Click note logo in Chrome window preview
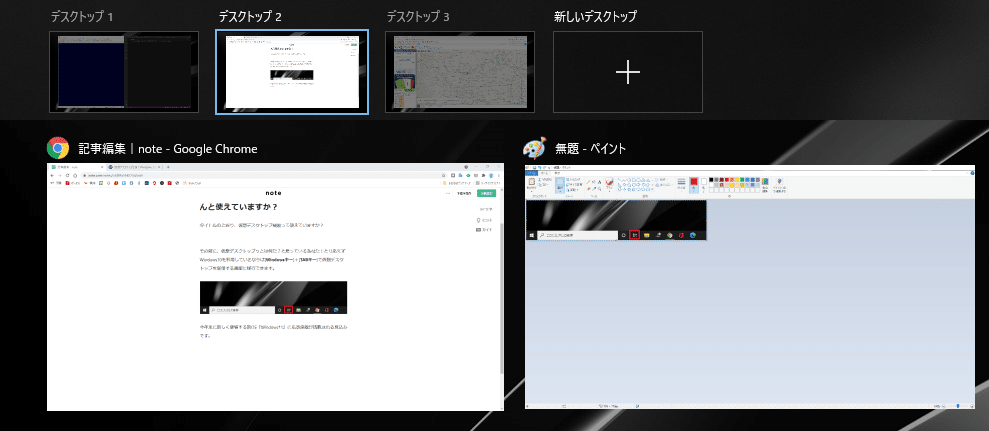 click(273, 192)
